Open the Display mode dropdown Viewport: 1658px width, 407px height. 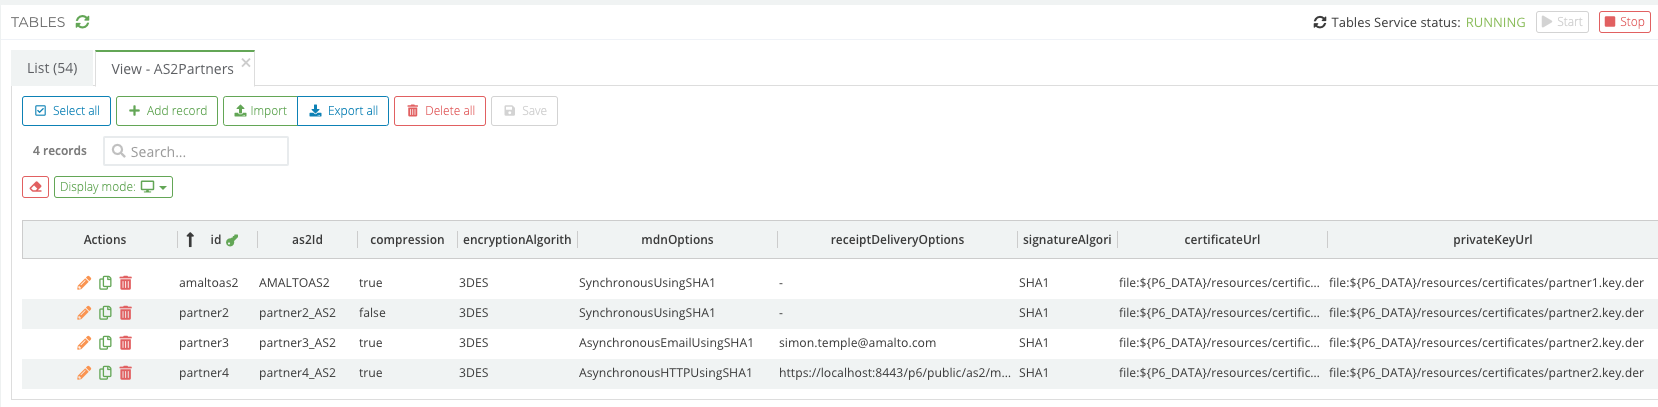(113, 187)
